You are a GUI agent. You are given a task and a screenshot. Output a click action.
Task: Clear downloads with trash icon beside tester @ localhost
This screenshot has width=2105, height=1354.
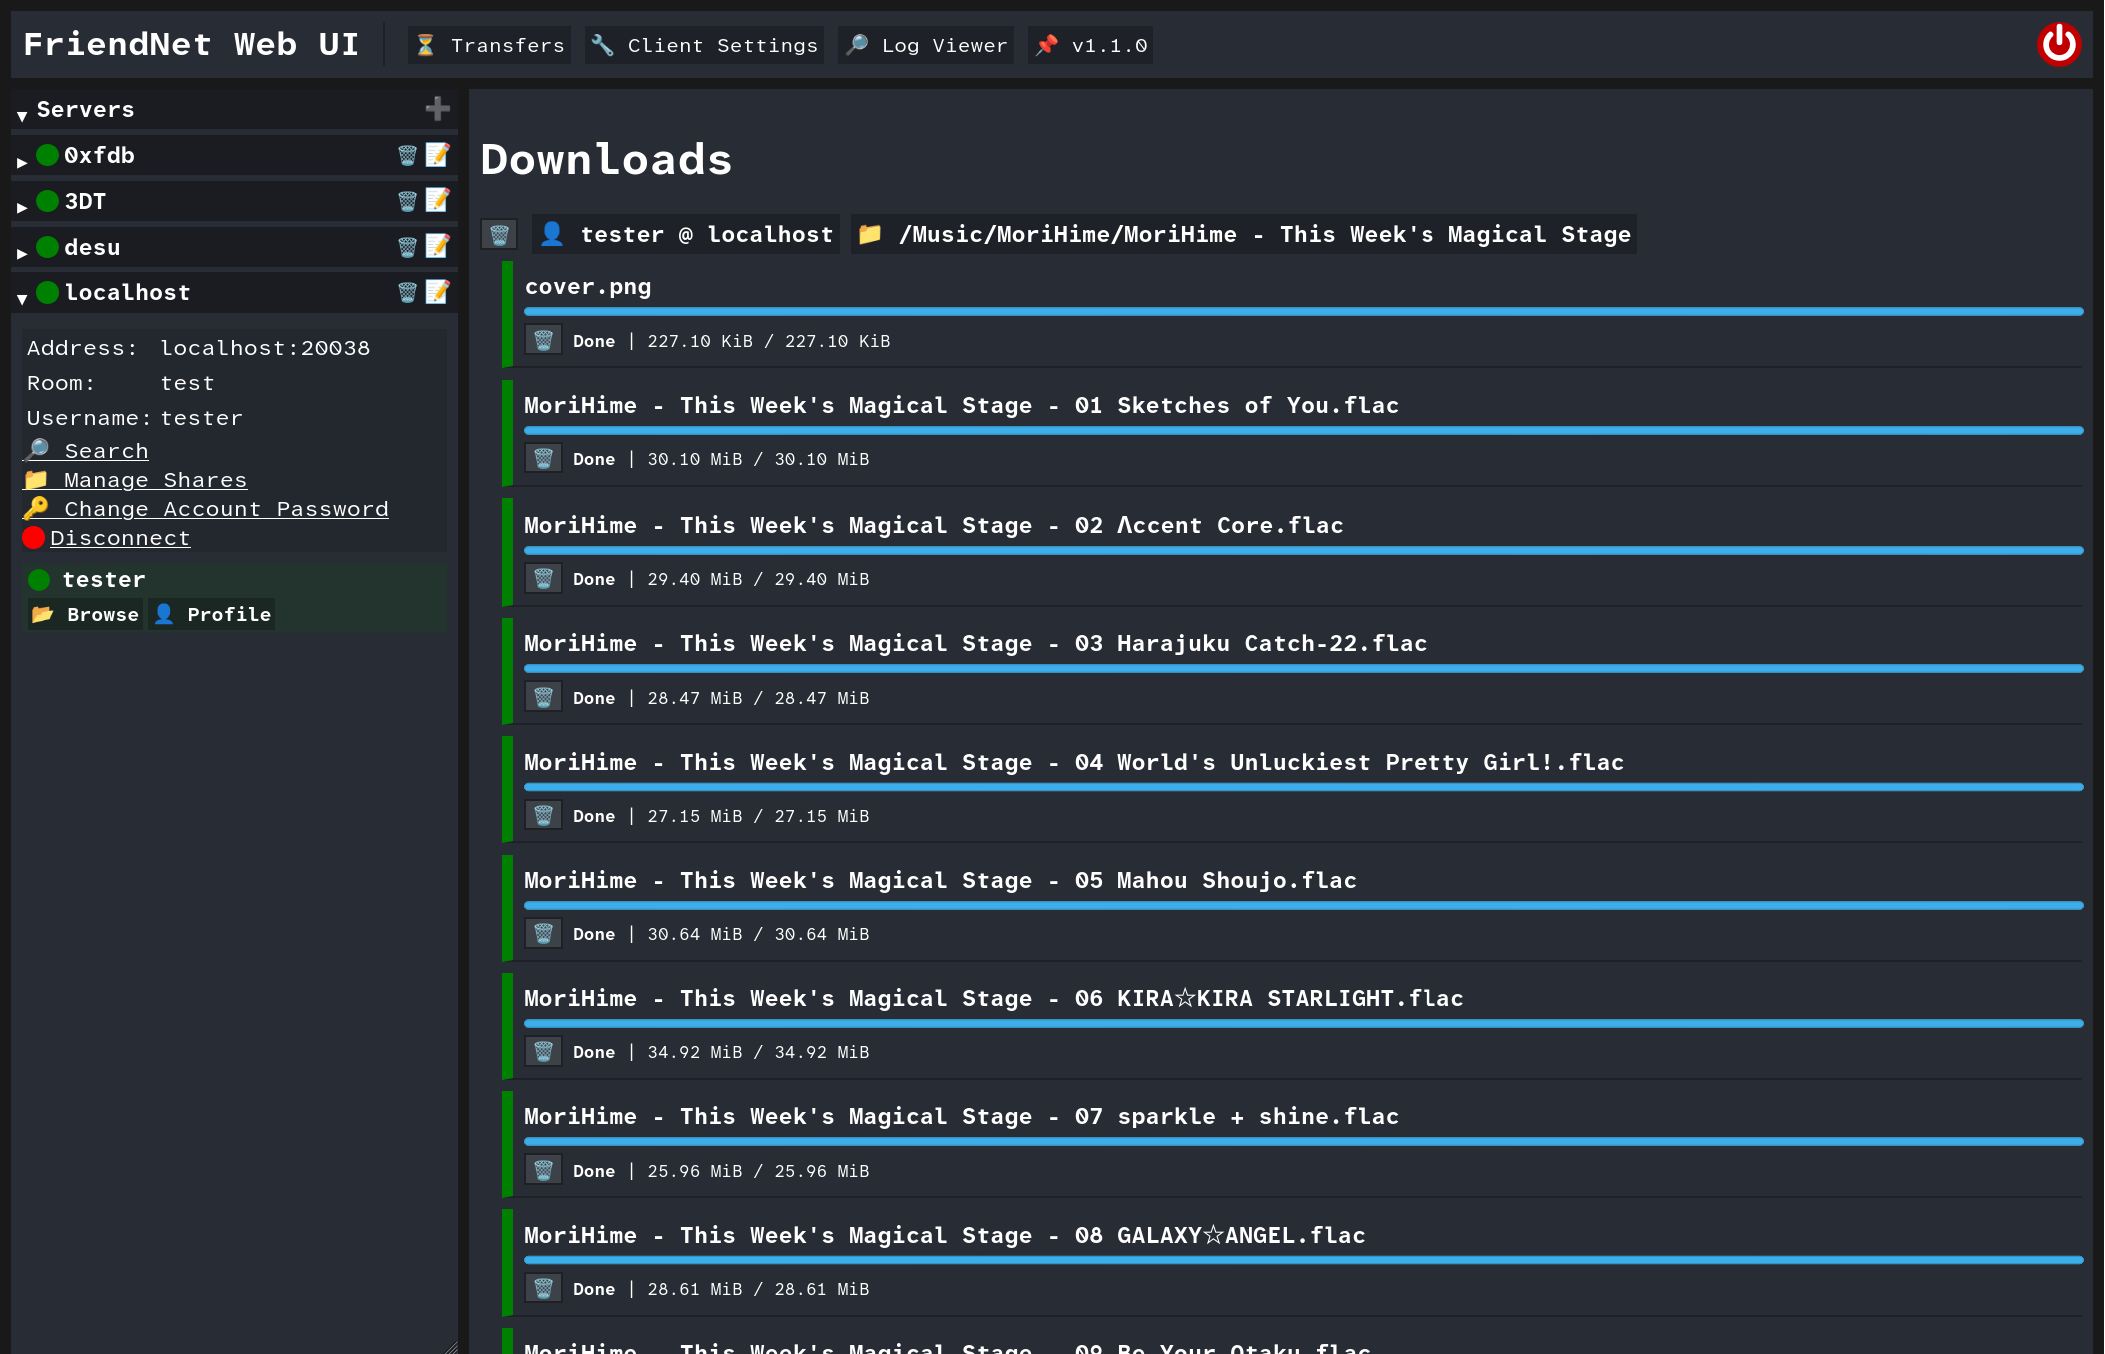[498, 234]
